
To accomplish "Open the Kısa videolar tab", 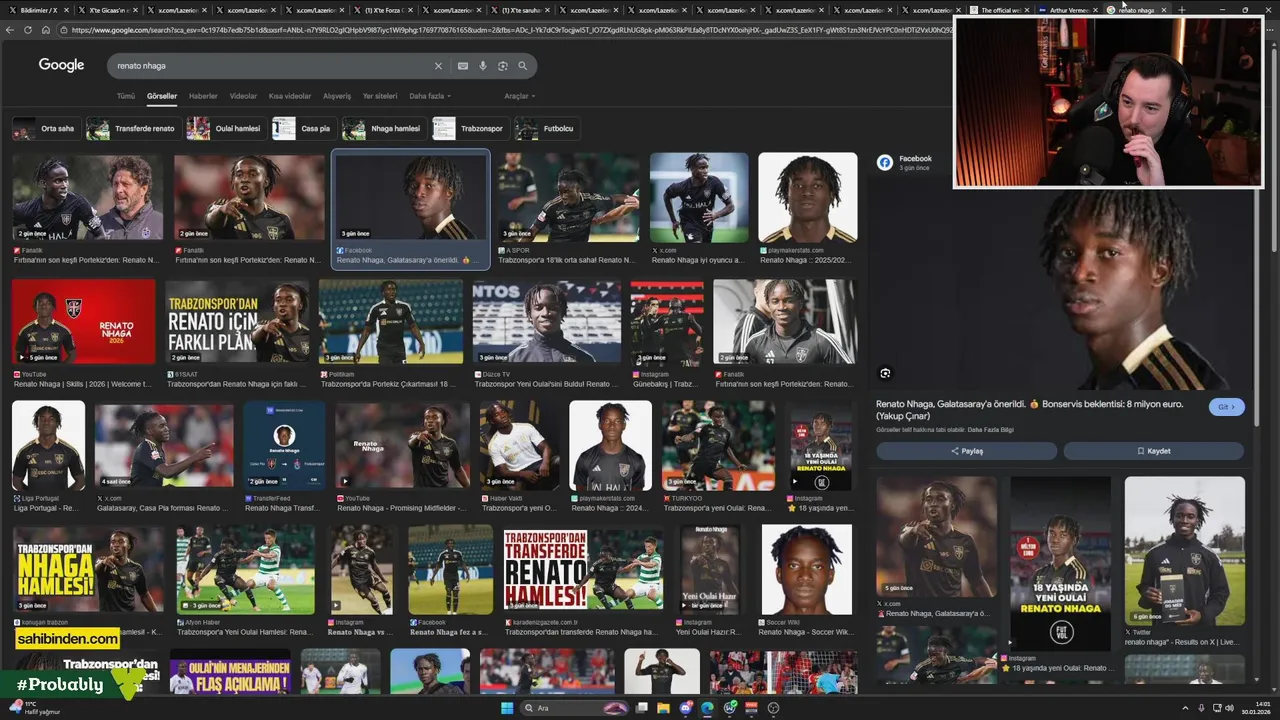I will coord(290,96).
